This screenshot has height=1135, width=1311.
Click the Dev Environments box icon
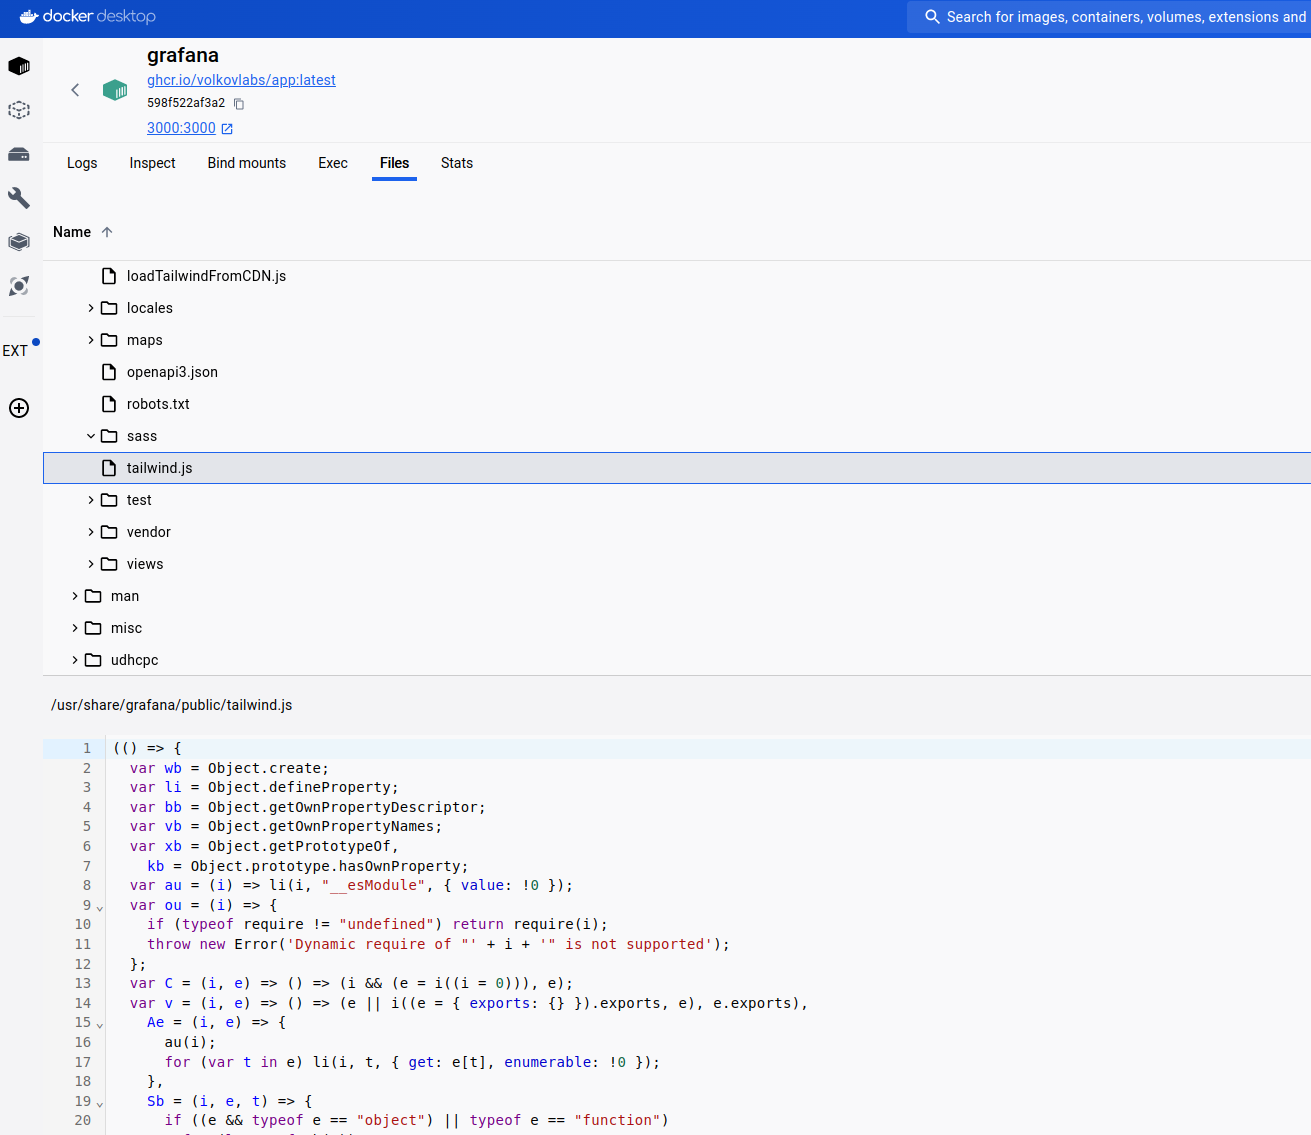pyautogui.click(x=18, y=241)
